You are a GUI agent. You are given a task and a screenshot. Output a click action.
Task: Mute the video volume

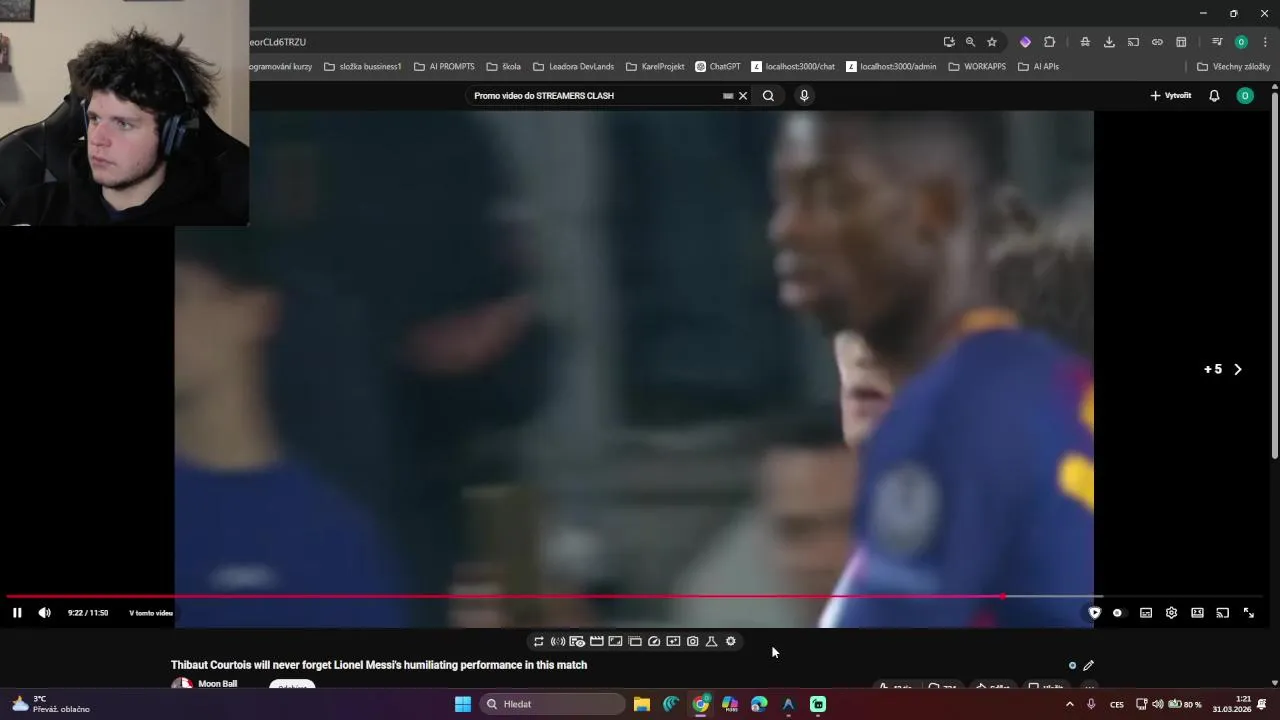click(x=44, y=613)
